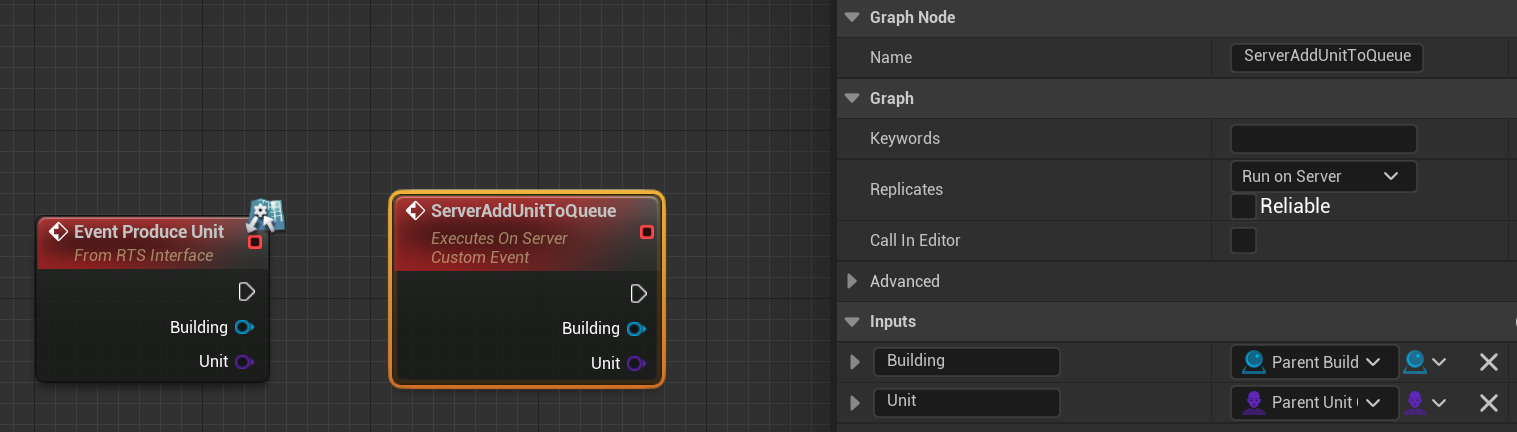Viewport: 1517px width, 432px height.
Task: Collapse the Inputs section
Action: pos(852,322)
